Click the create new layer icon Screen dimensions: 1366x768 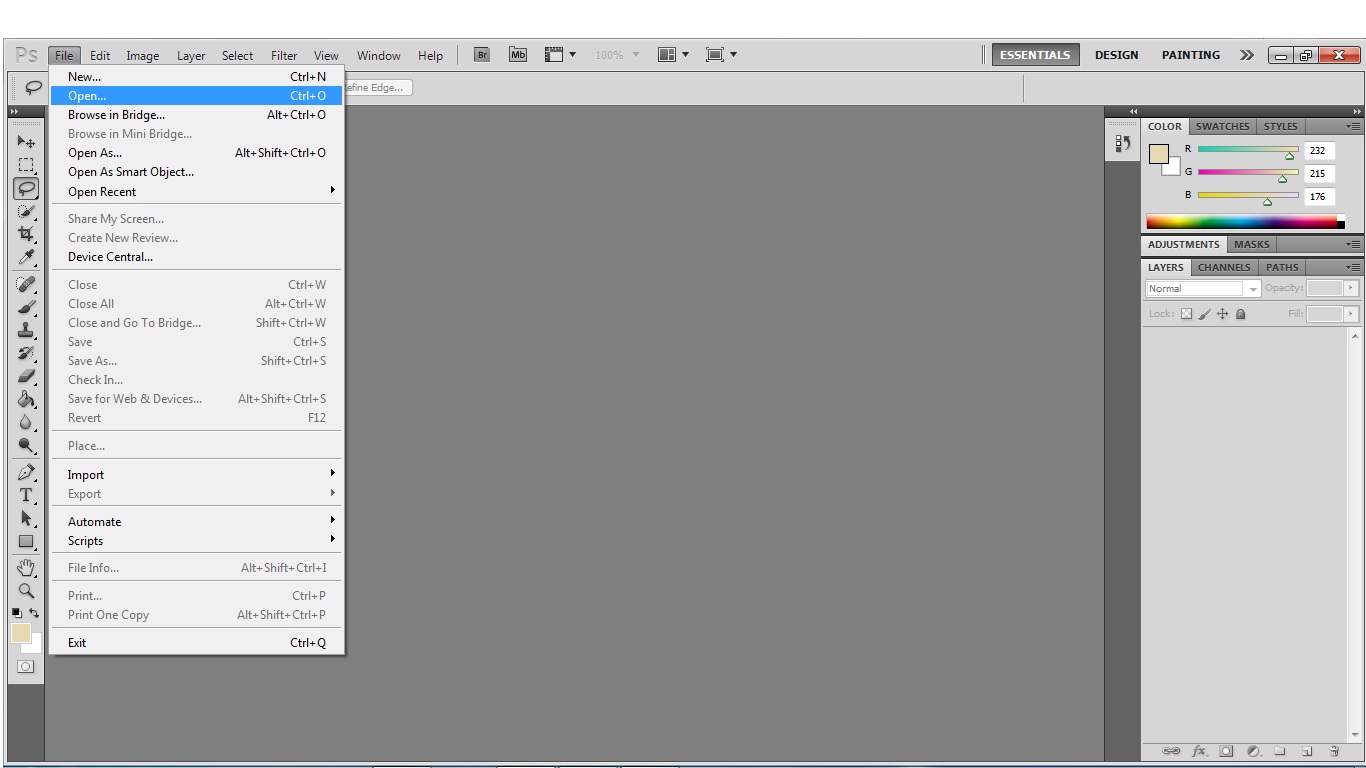coord(1307,751)
